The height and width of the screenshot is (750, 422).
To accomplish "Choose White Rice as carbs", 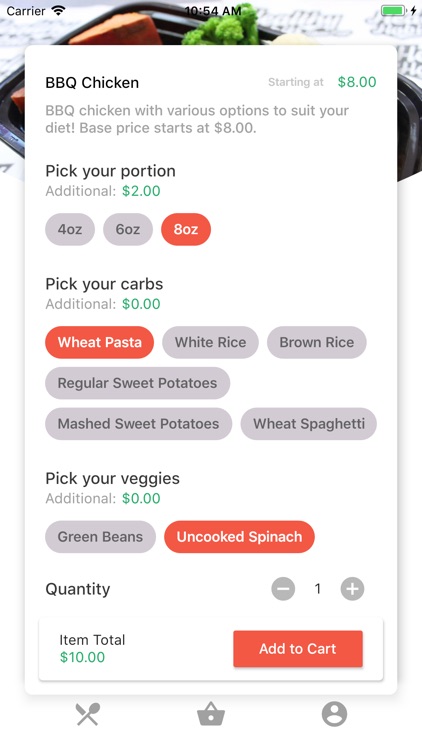I will pyautogui.click(x=211, y=342).
